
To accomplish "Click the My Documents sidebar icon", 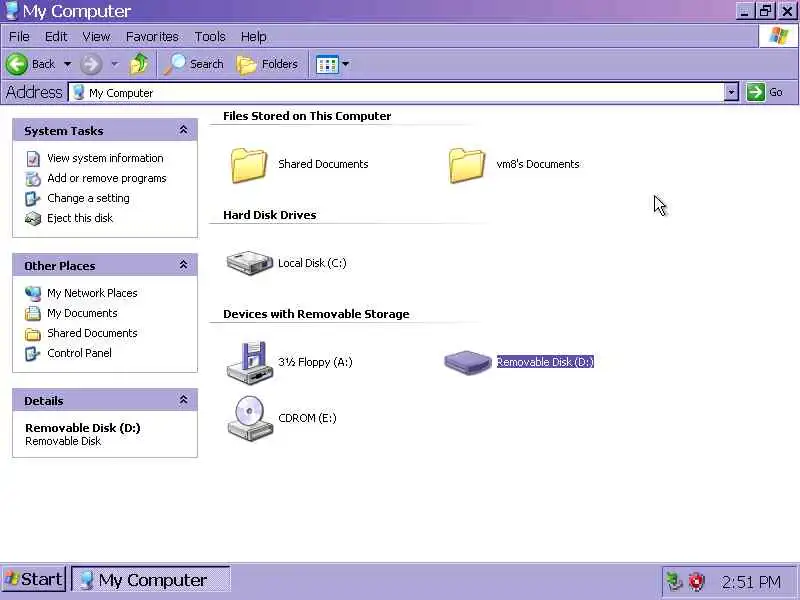I will pyautogui.click(x=33, y=313).
